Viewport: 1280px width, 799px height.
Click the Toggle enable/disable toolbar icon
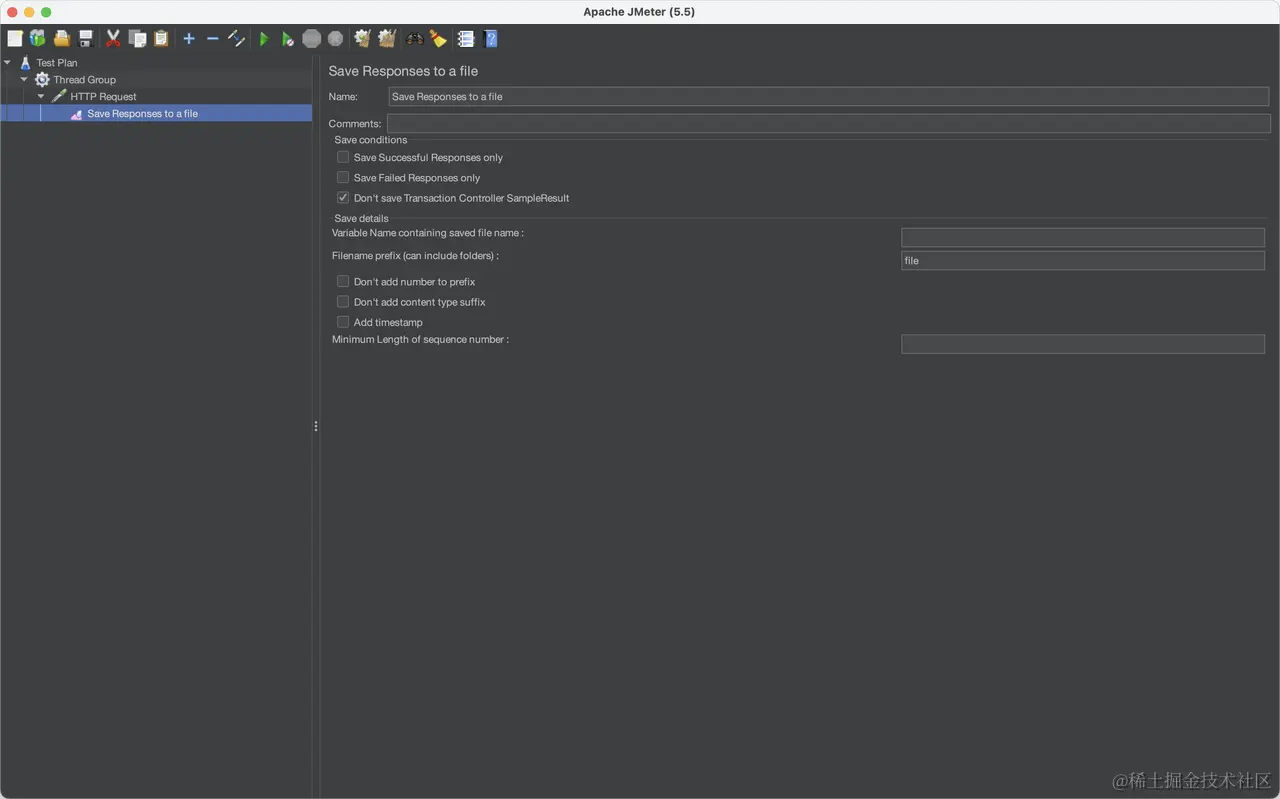[236, 39]
